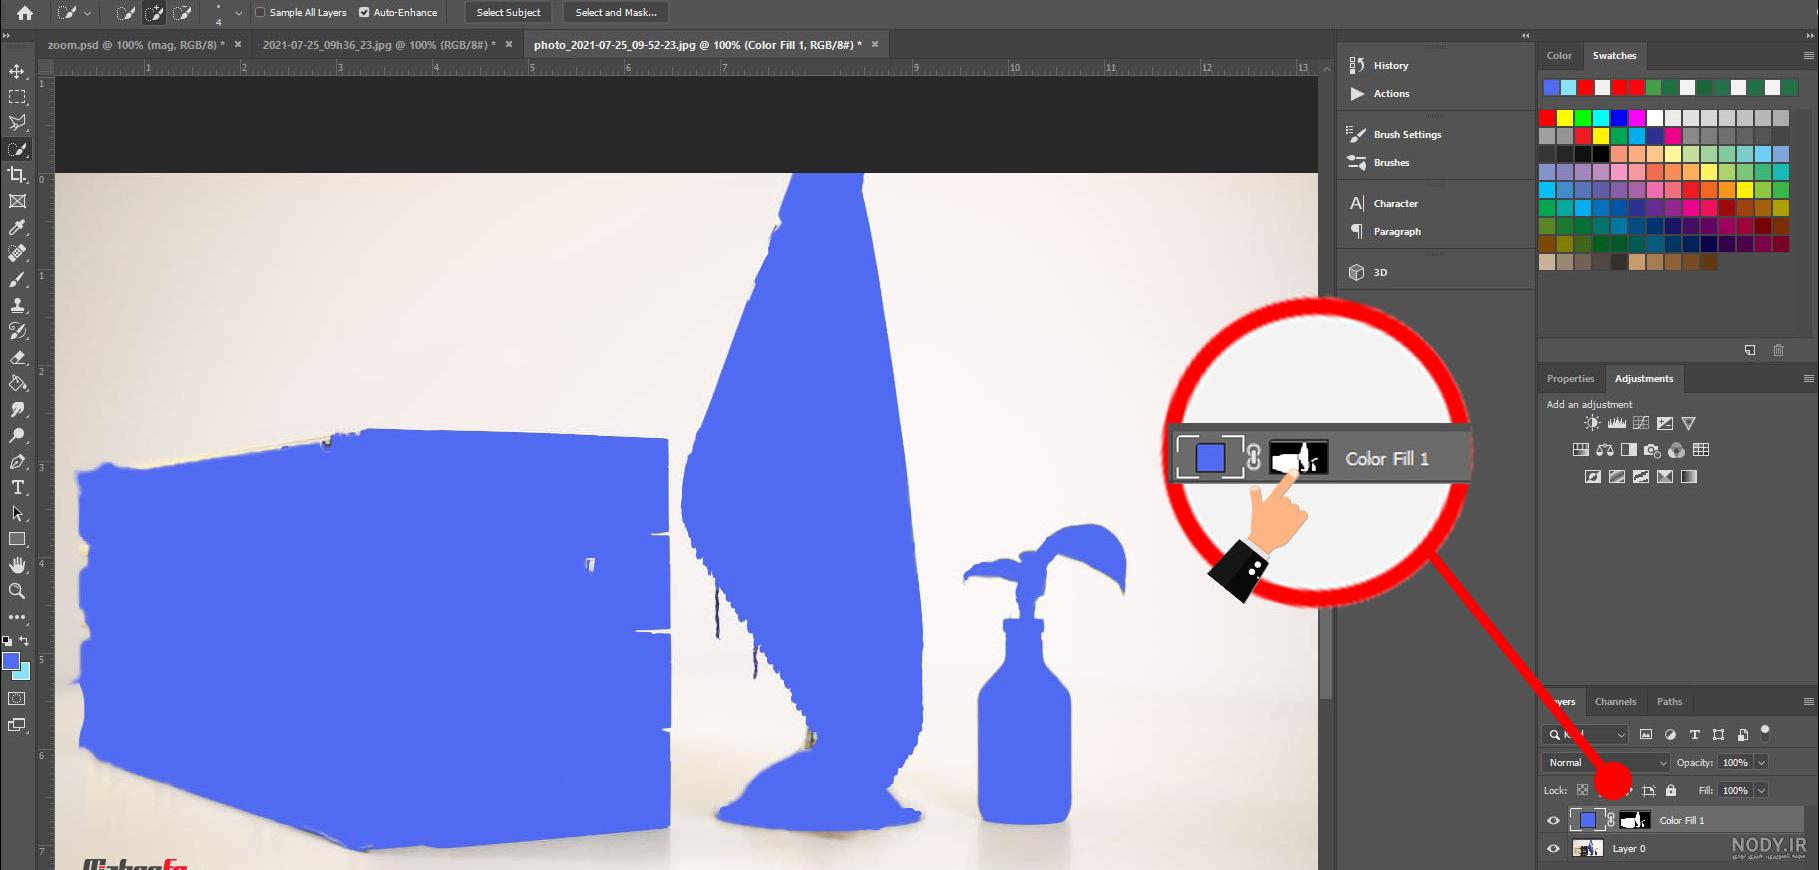Select the Move tool
Viewport: 1819px width, 870px height.
(x=17, y=71)
